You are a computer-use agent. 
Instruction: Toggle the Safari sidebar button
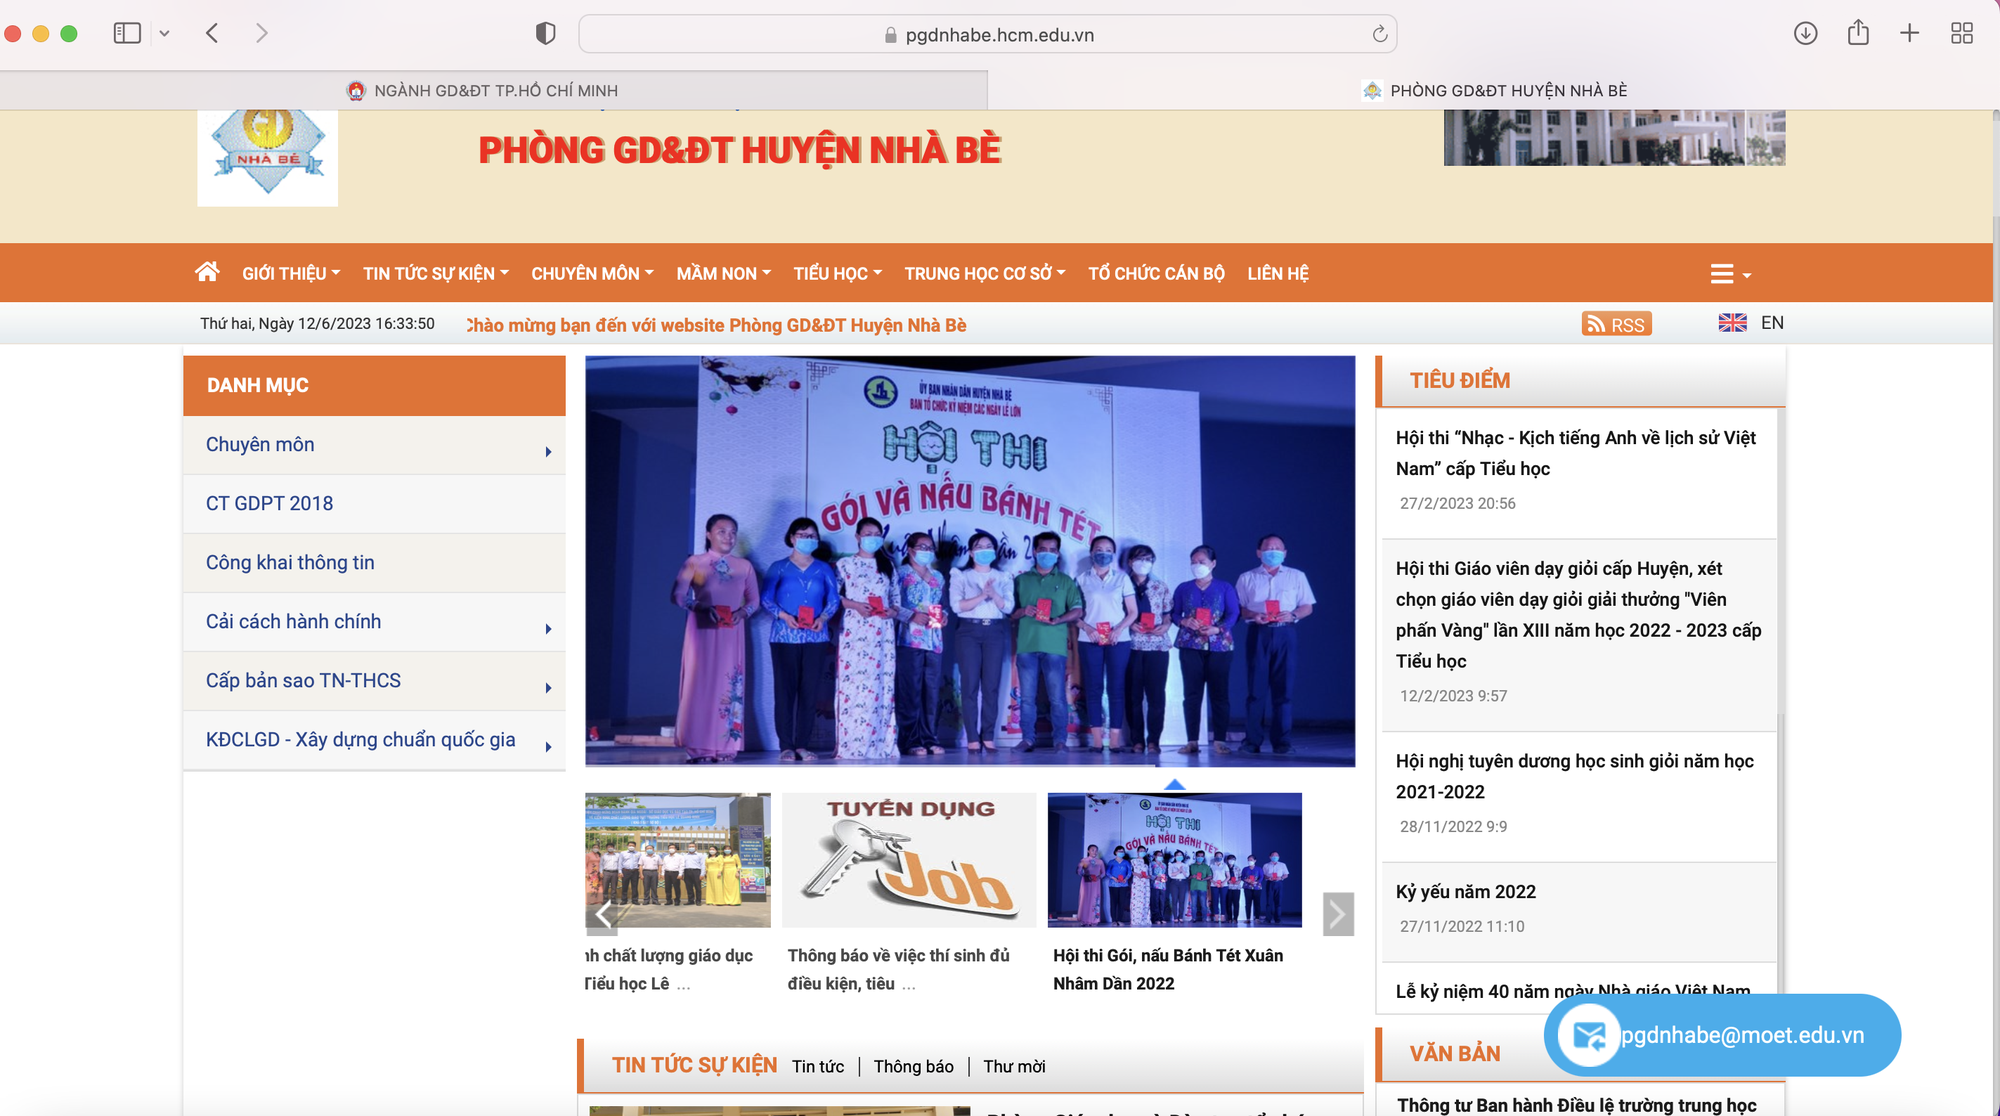[127, 33]
